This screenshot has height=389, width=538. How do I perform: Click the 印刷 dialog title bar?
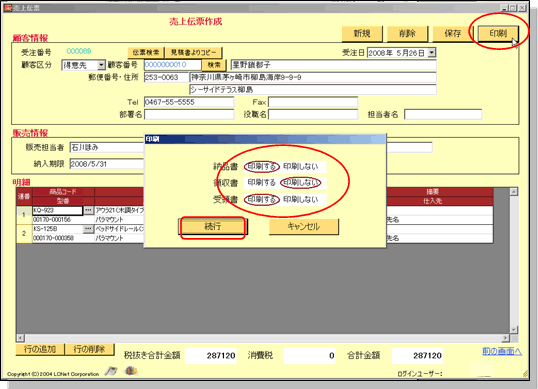point(265,139)
